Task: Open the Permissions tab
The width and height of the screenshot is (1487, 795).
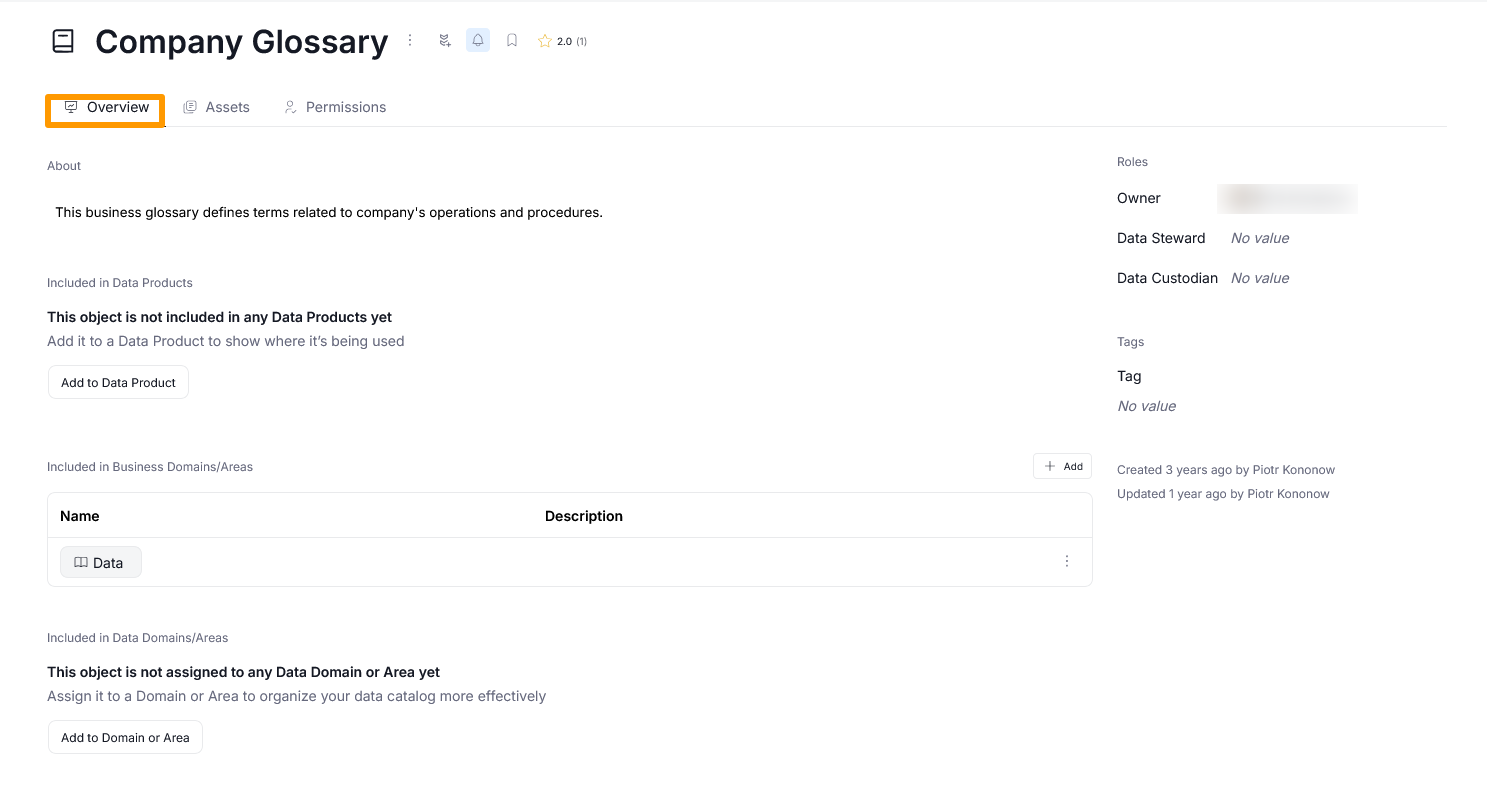Action: point(335,108)
